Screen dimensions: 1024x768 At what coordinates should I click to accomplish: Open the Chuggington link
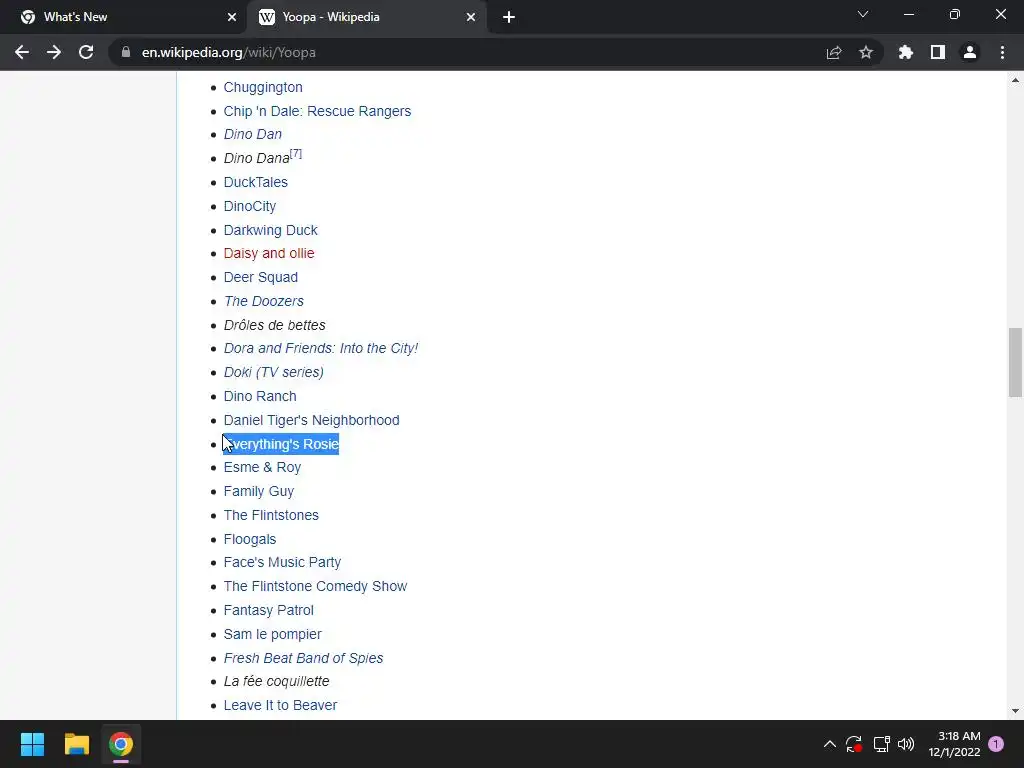click(x=263, y=87)
